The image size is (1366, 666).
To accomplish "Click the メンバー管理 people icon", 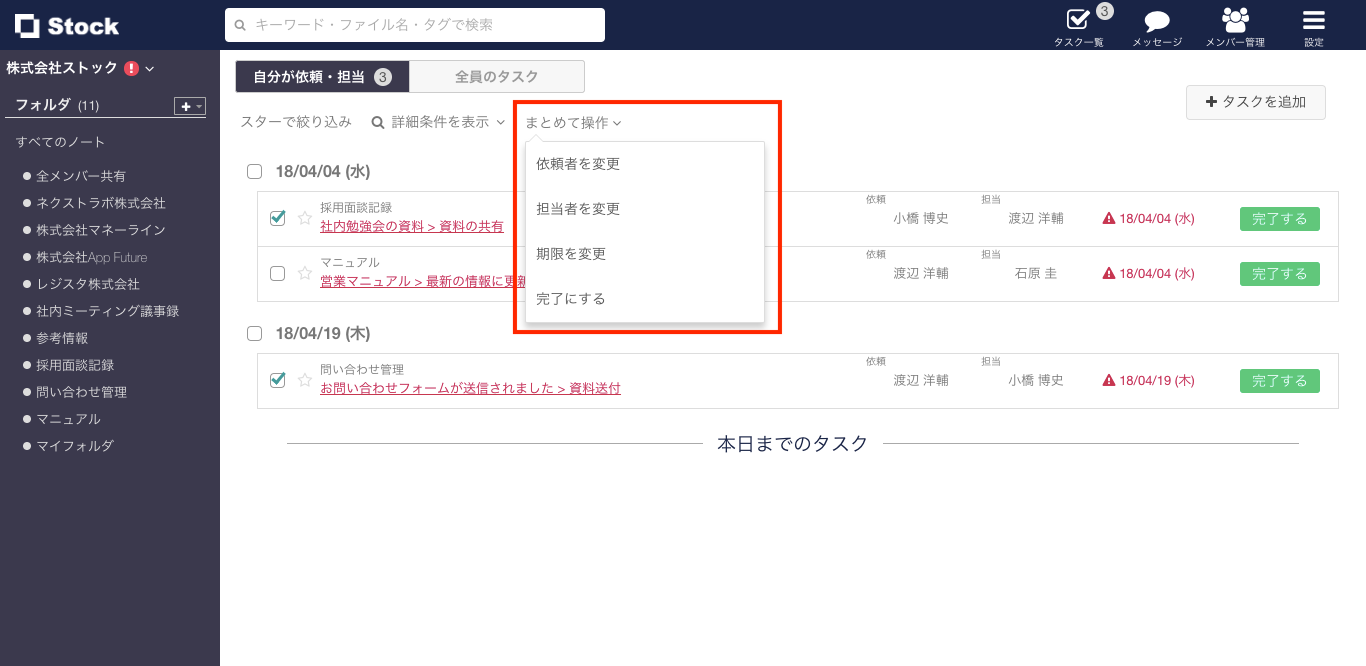I will [x=1235, y=20].
